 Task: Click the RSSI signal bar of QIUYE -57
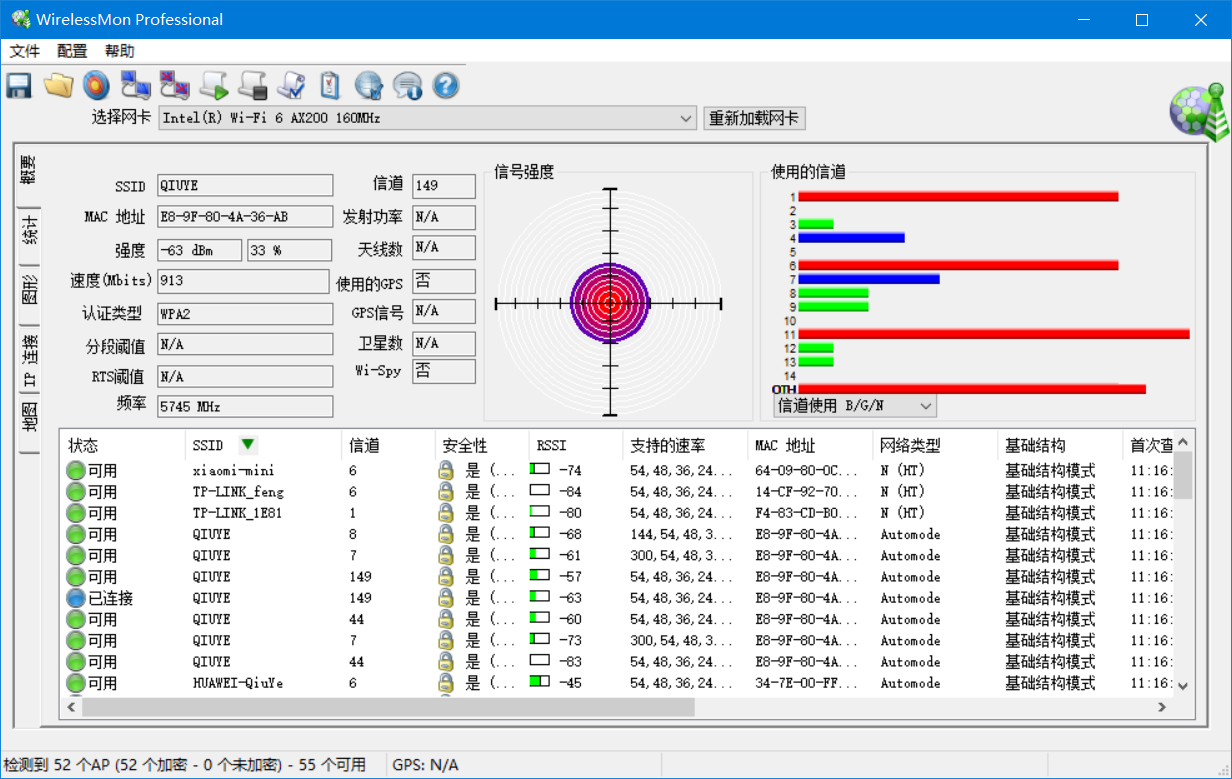tap(540, 576)
